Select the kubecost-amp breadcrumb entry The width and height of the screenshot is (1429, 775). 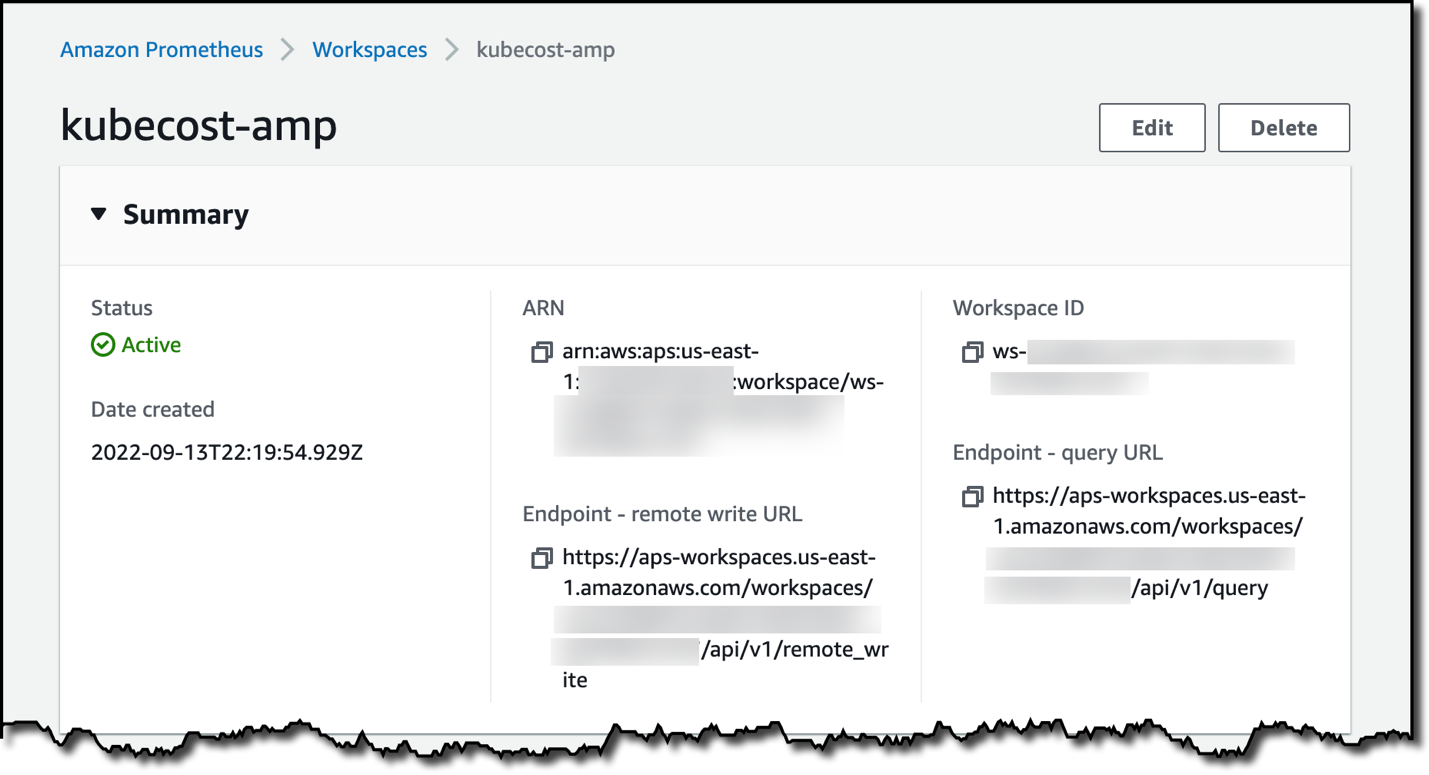tap(546, 49)
